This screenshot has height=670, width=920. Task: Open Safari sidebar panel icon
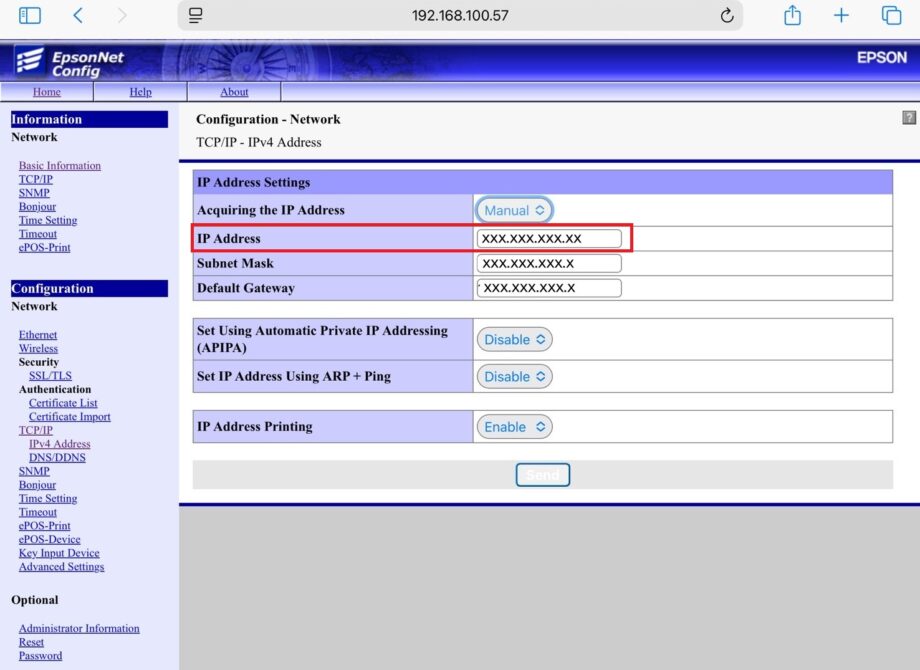tap(30, 15)
